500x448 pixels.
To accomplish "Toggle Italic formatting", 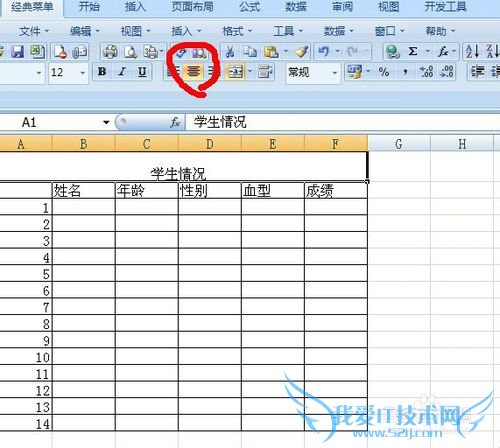I will coord(122,72).
